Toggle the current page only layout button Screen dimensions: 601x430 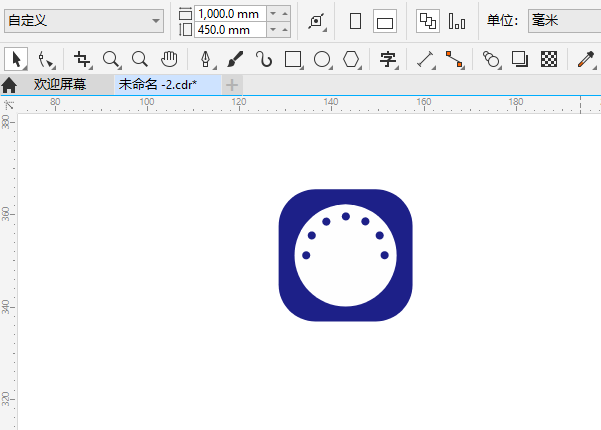point(457,21)
